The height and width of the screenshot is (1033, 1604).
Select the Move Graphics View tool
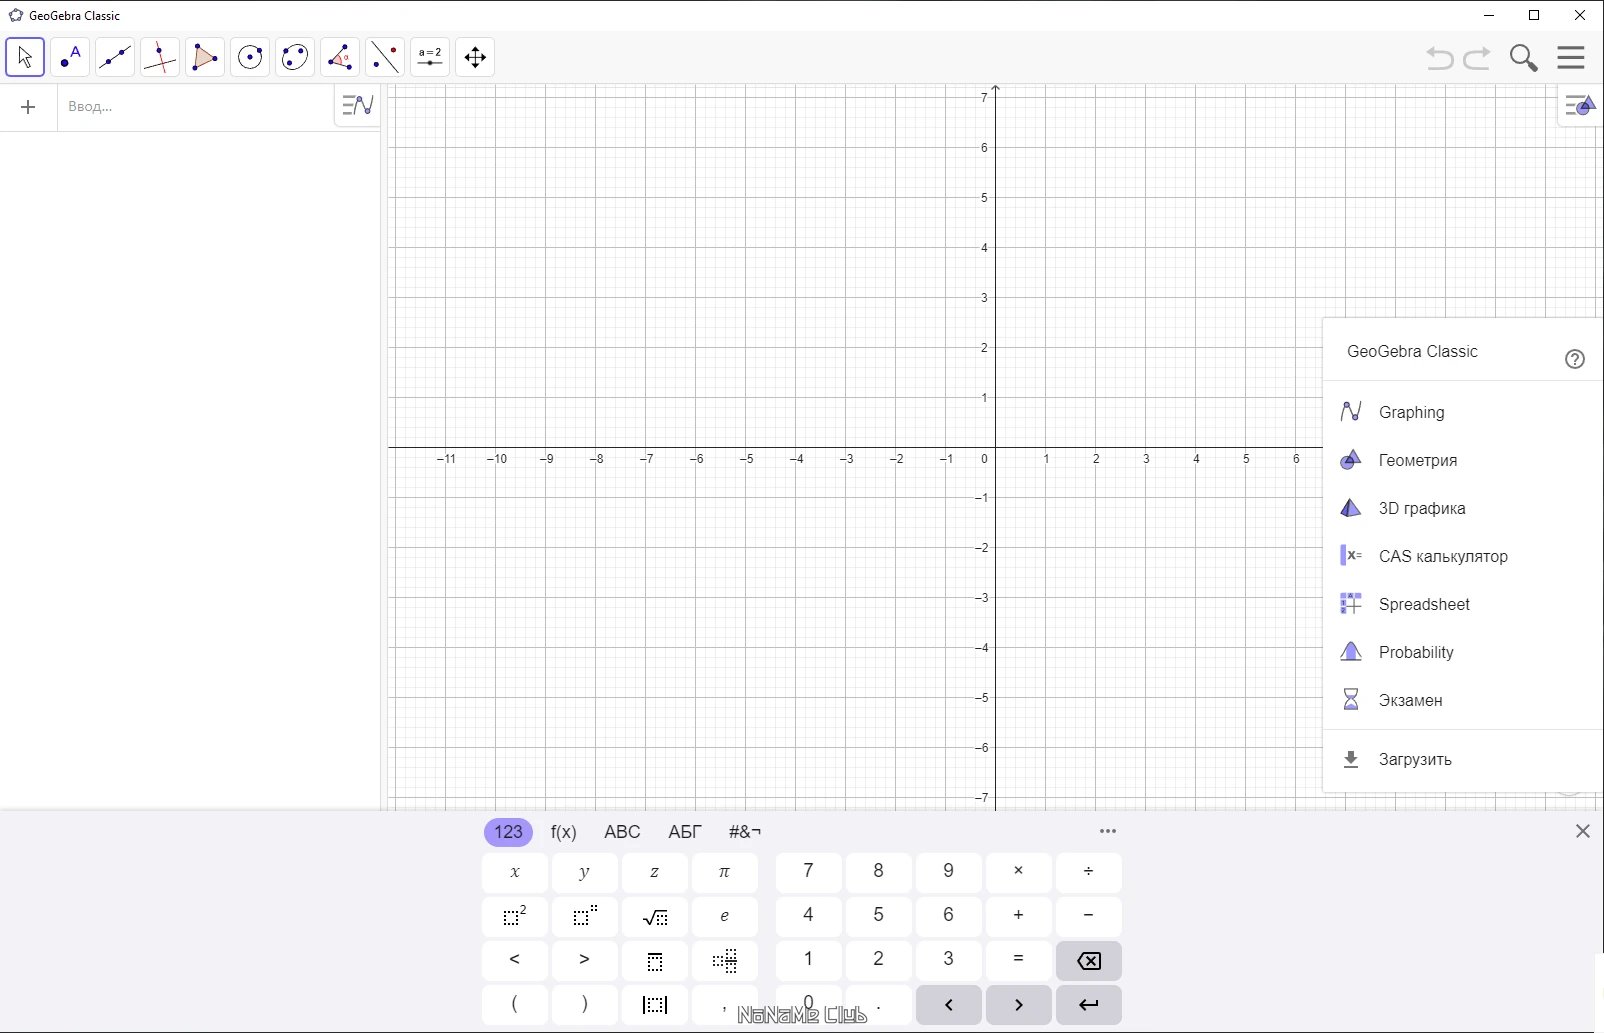[475, 57]
